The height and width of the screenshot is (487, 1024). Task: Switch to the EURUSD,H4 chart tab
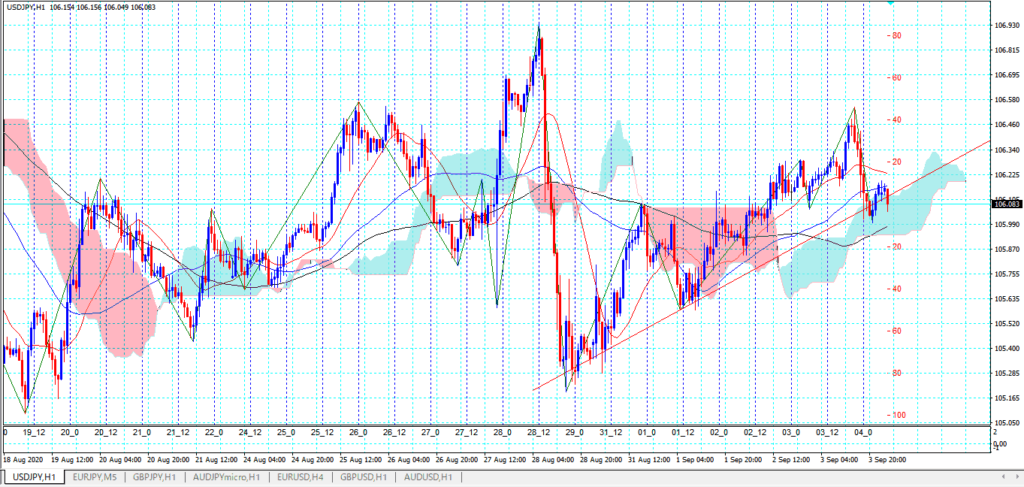(301, 478)
